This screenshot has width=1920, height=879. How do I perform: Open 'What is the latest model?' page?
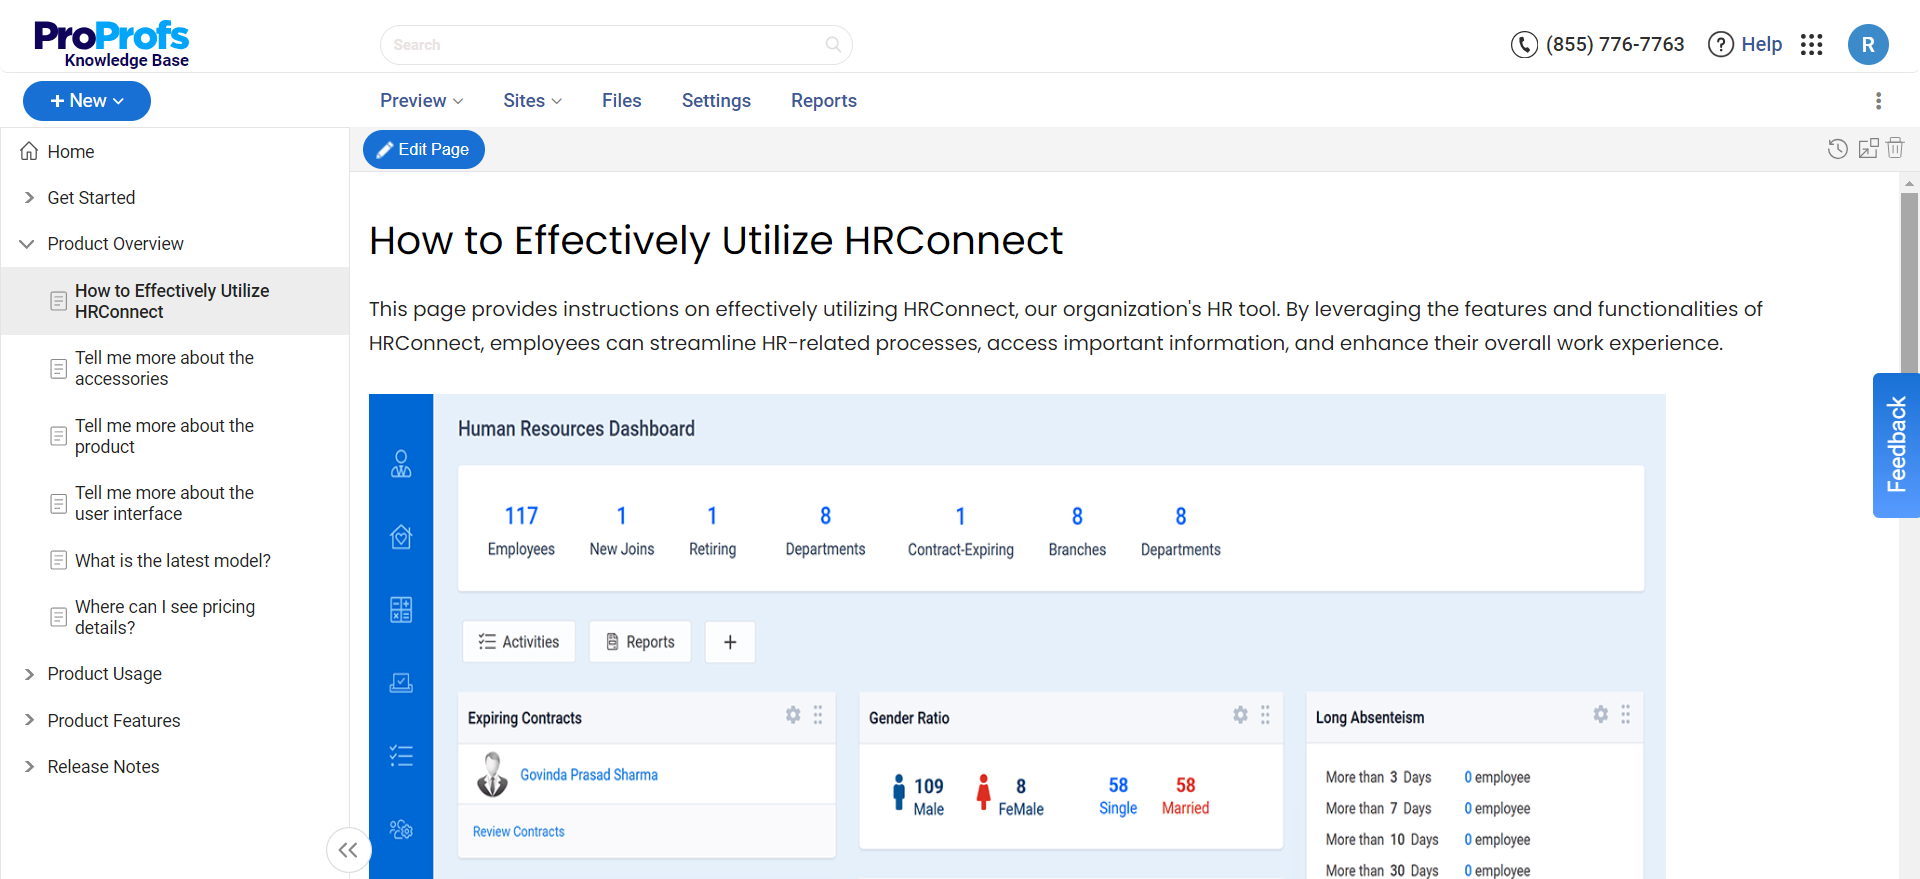[x=175, y=561]
